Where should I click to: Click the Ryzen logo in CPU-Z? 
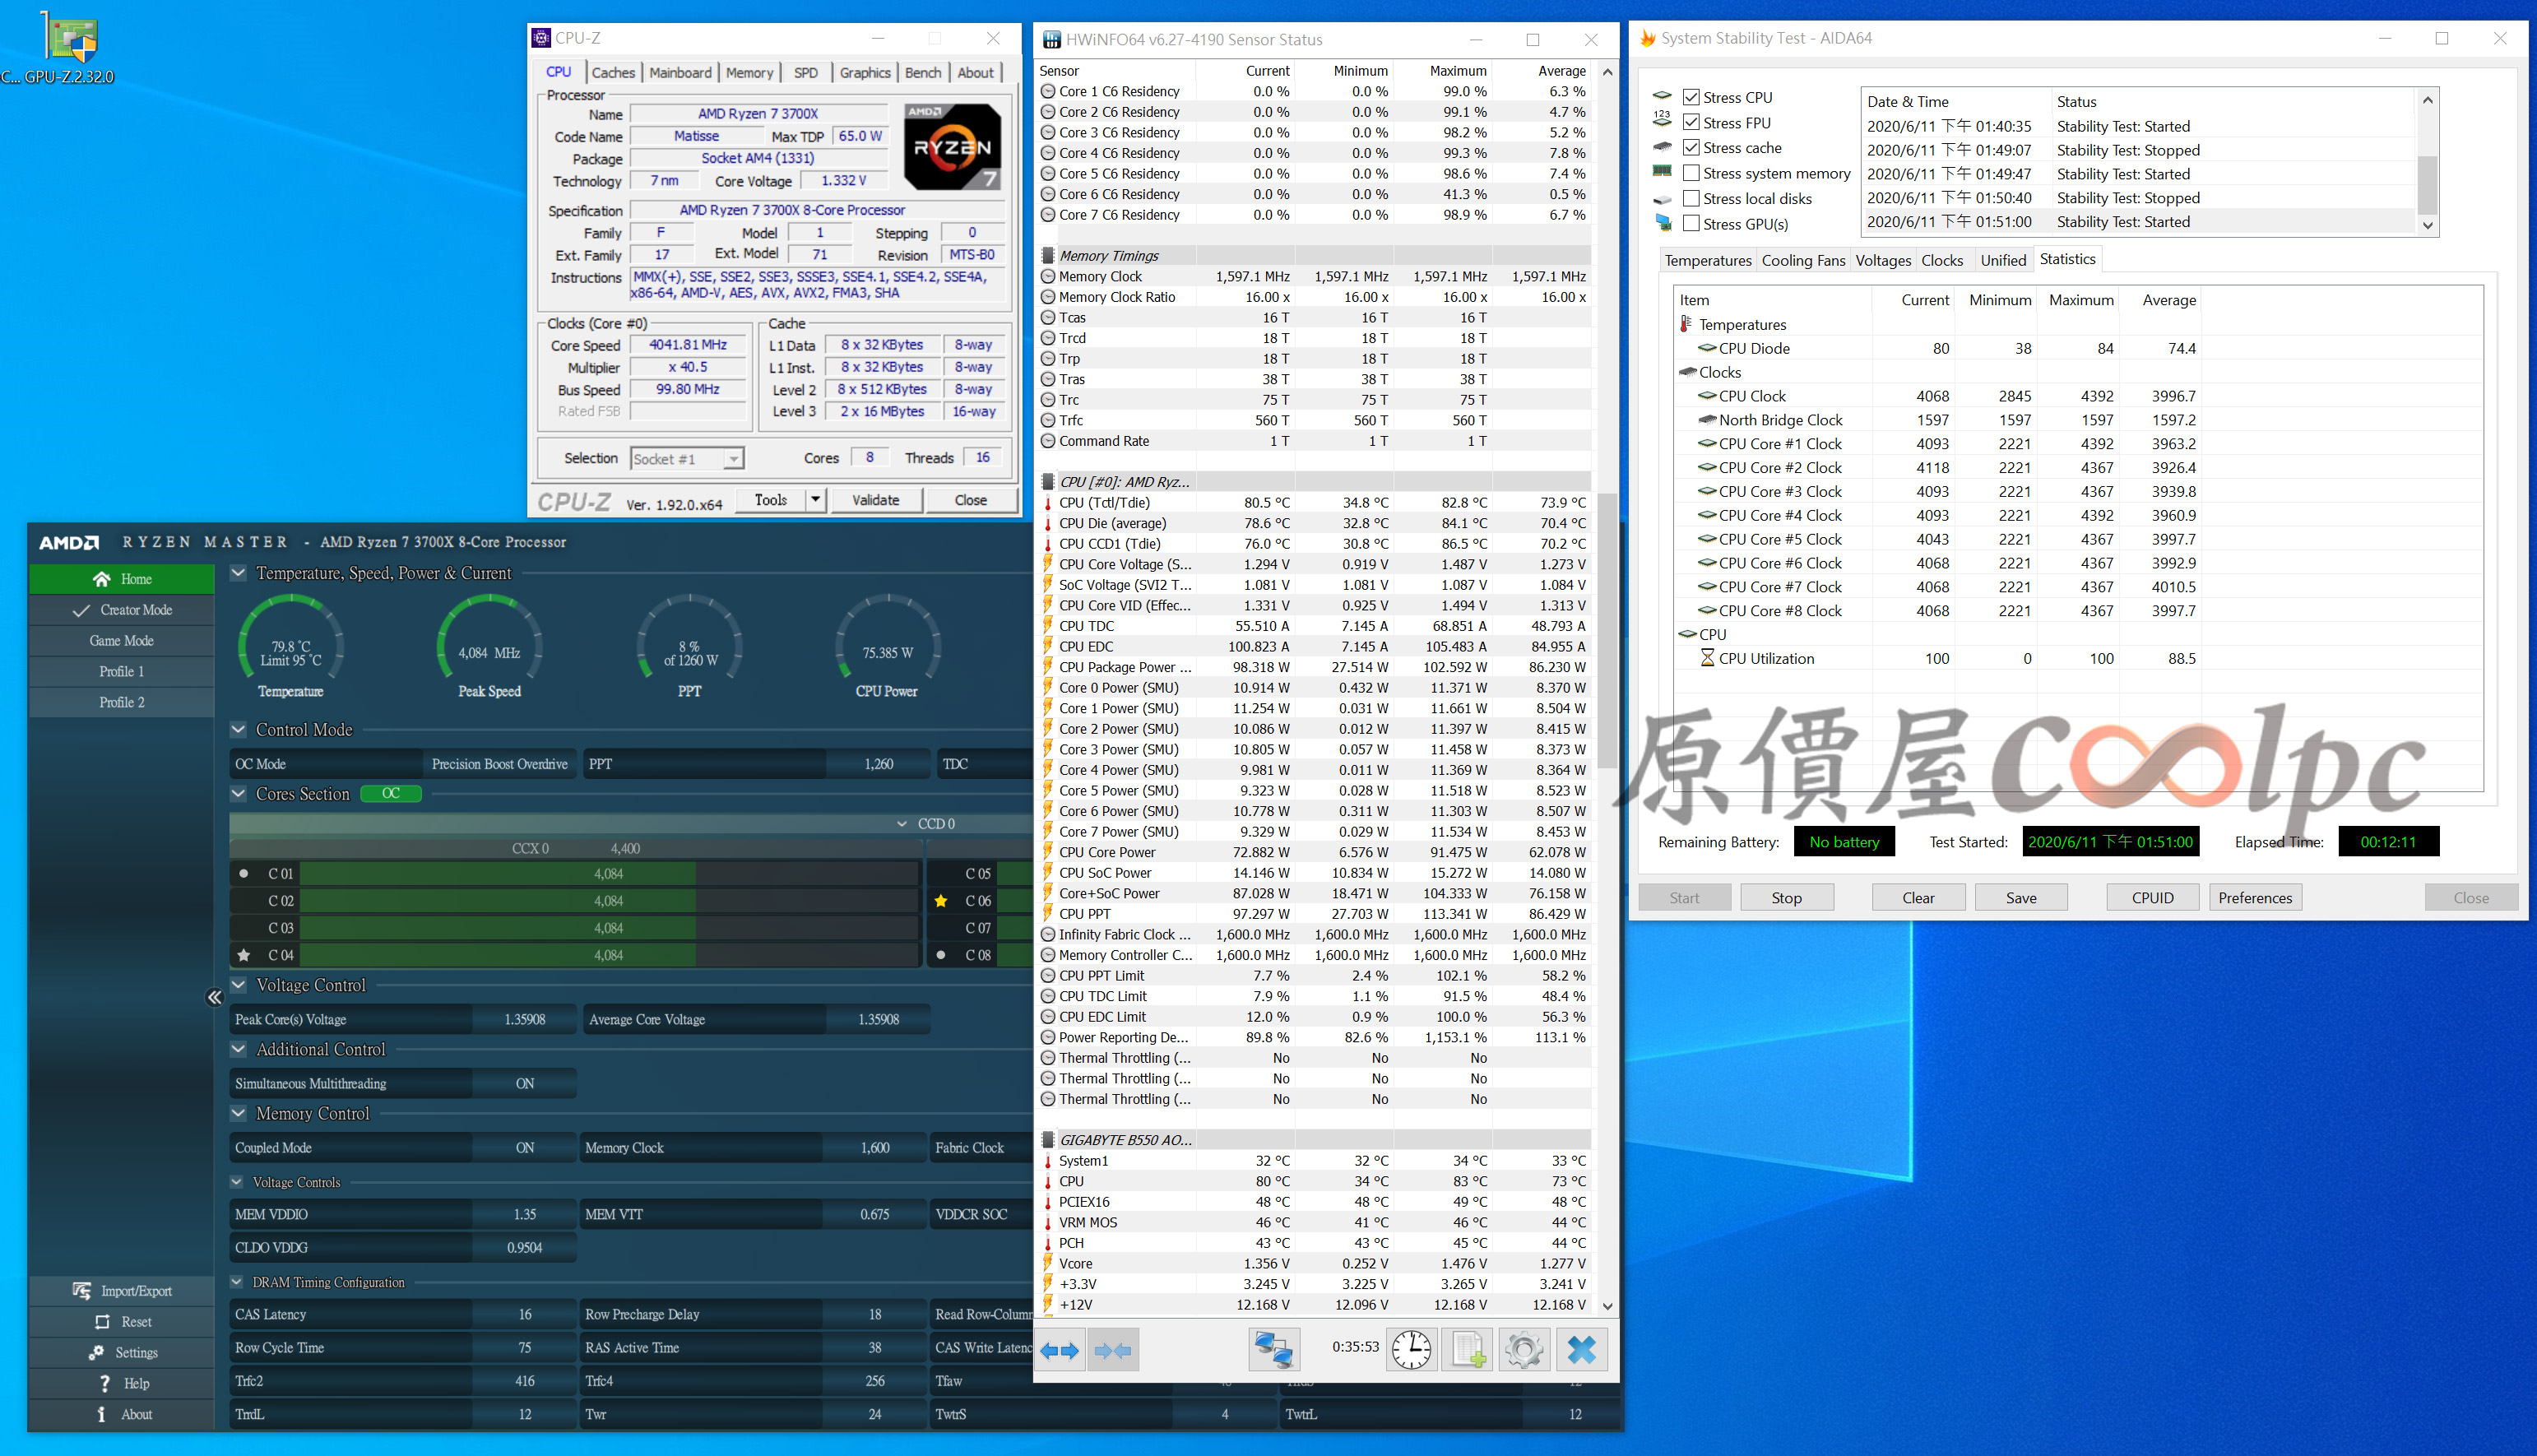tap(953, 147)
